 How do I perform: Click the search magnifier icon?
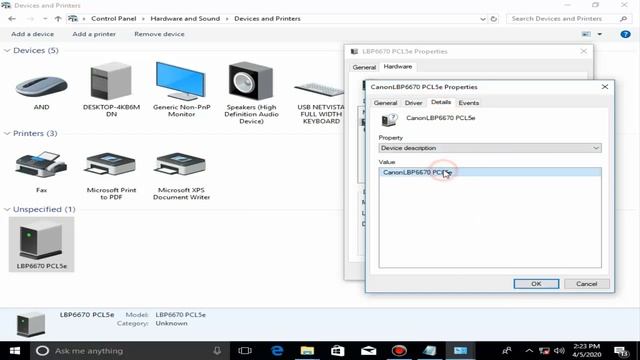point(623,19)
